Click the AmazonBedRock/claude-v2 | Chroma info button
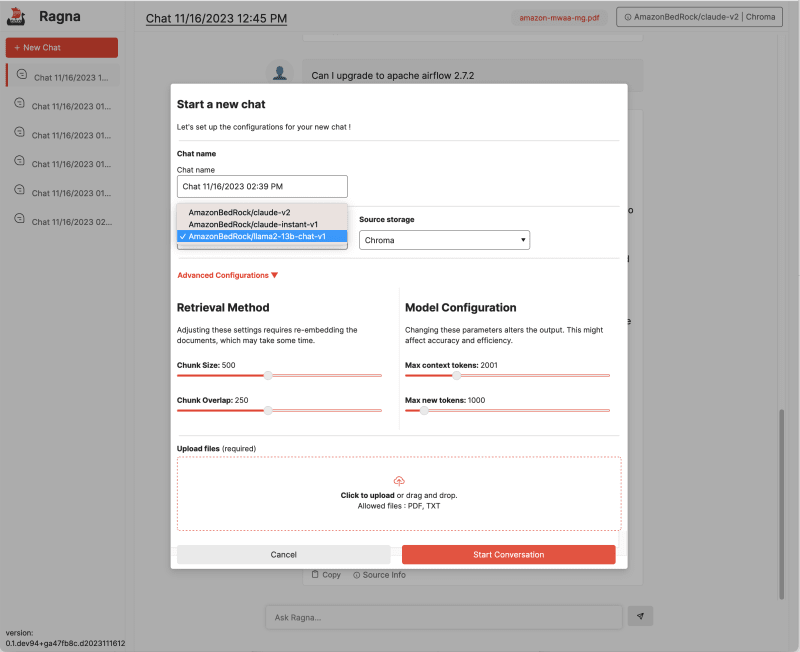This screenshot has height=652, width=800. click(699, 17)
